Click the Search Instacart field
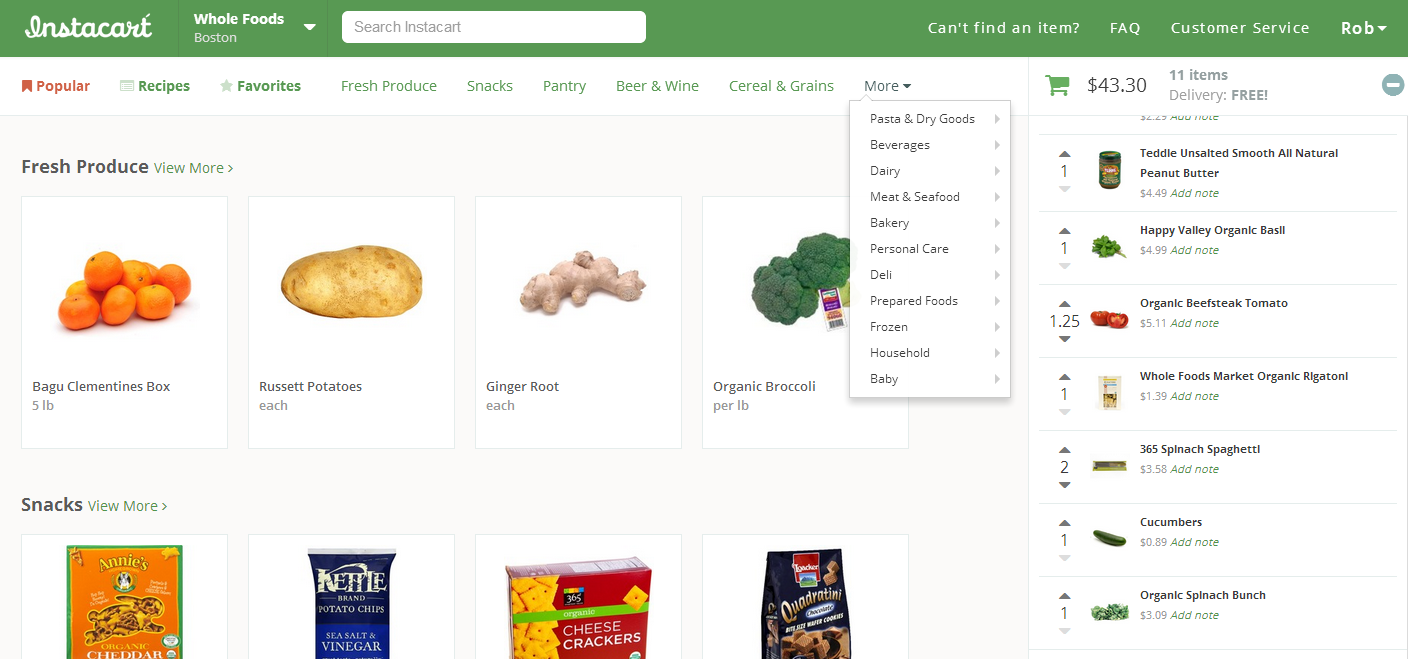 tap(494, 27)
